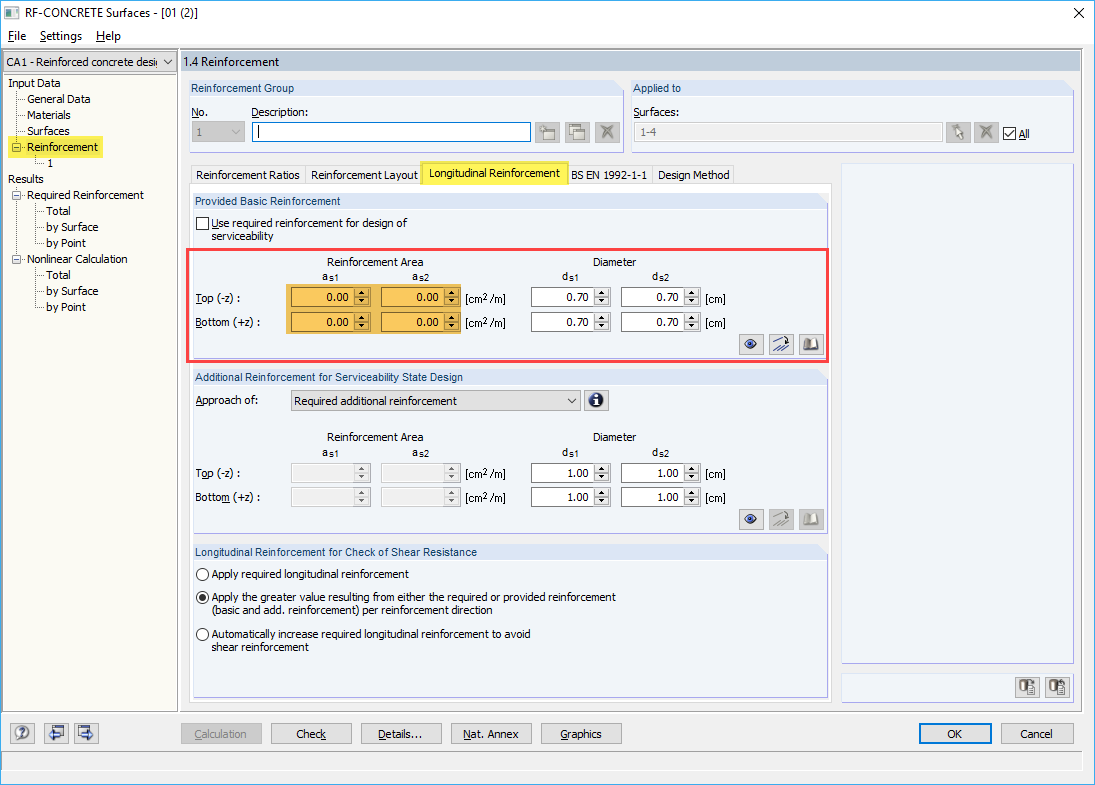The width and height of the screenshot is (1095, 785).
Task: Click the Nat. Annex button
Action: [x=491, y=733]
